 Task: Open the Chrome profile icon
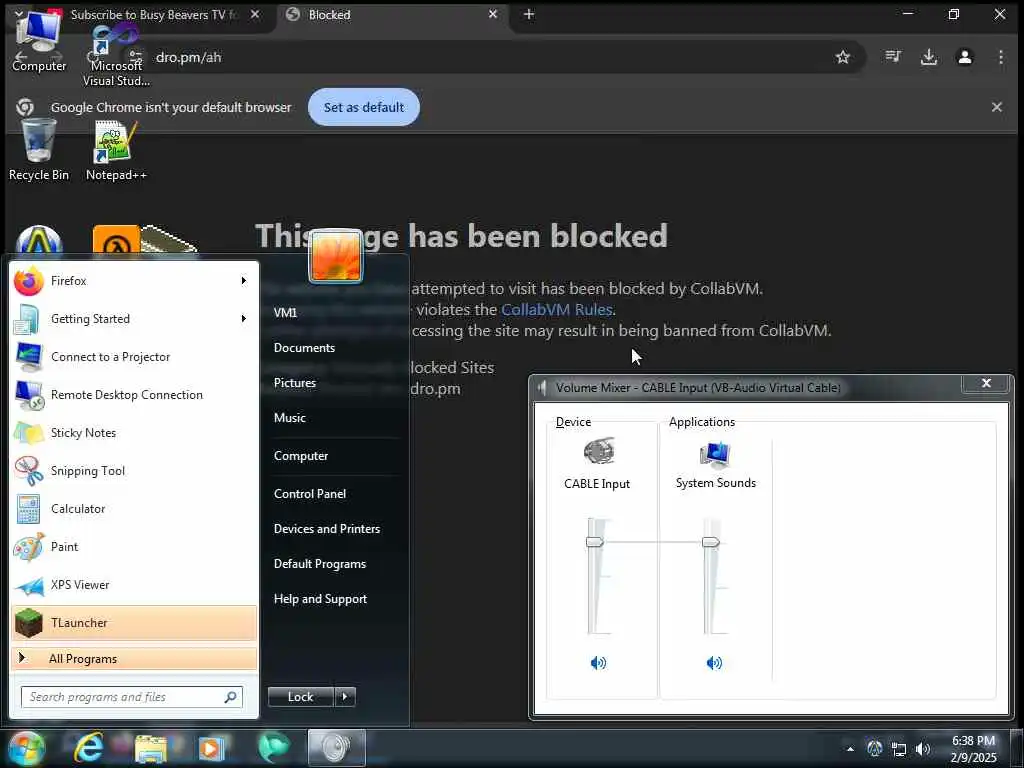(965, 57)
